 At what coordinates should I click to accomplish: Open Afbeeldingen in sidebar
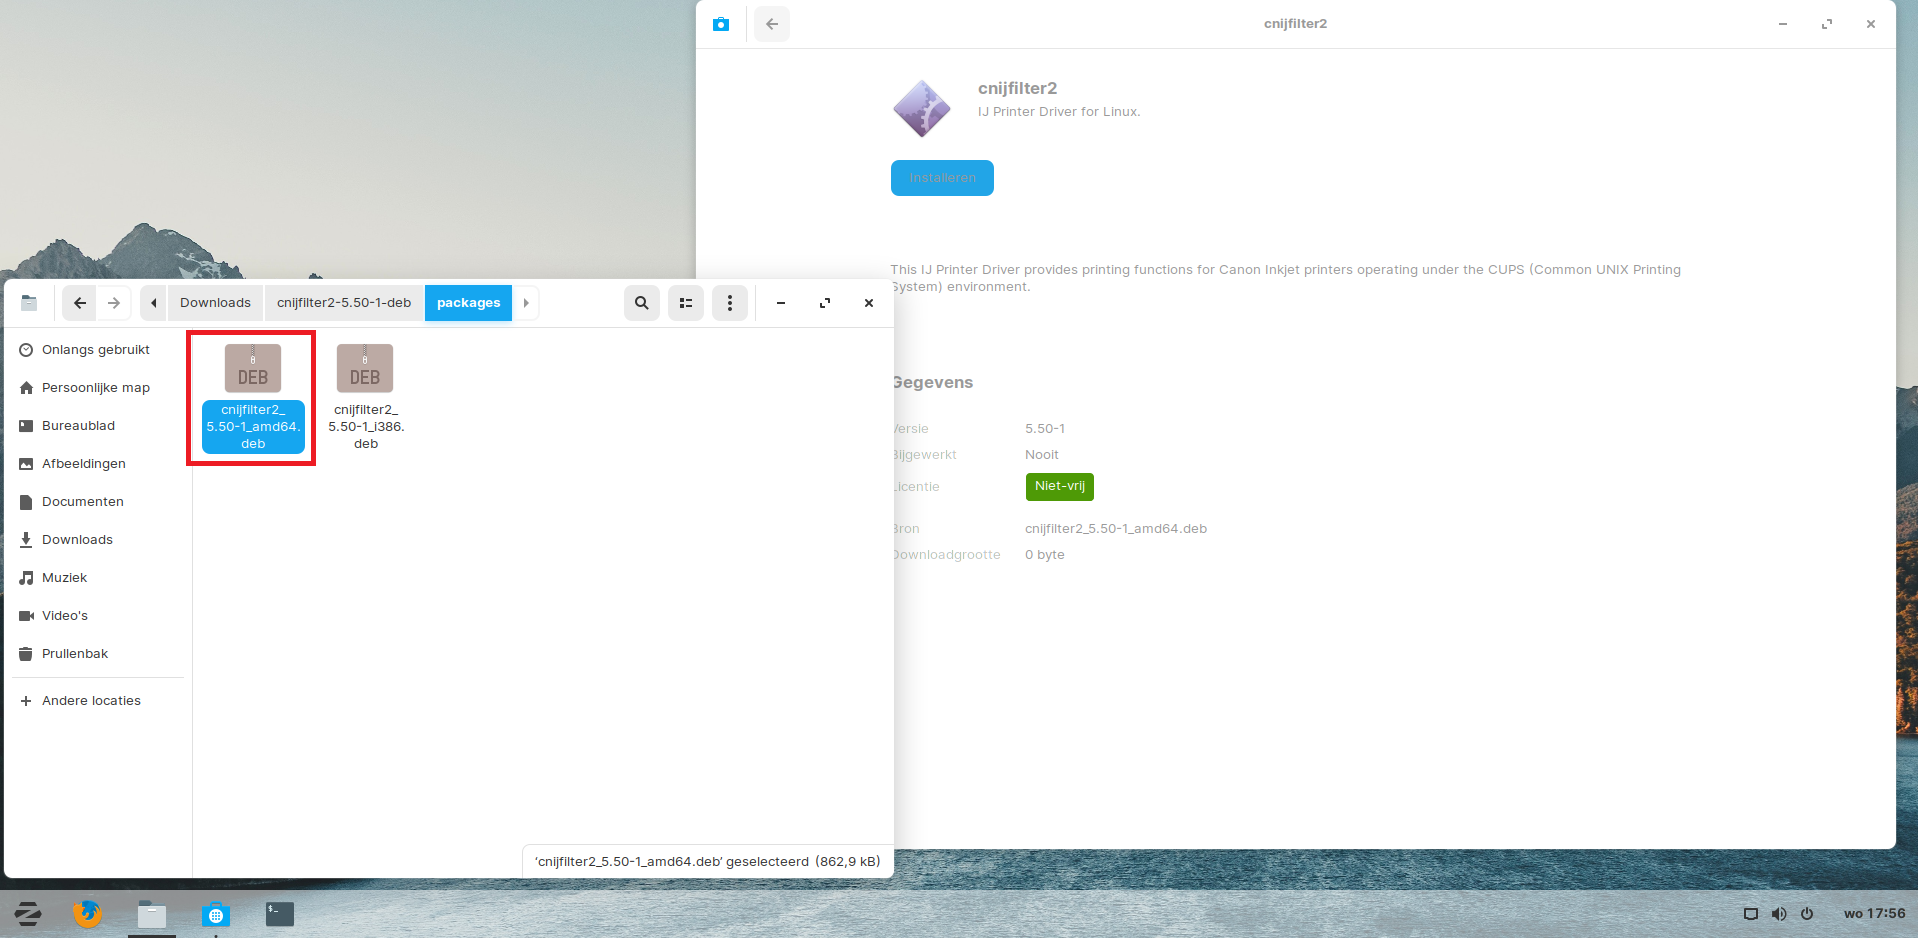click(96, 464)
